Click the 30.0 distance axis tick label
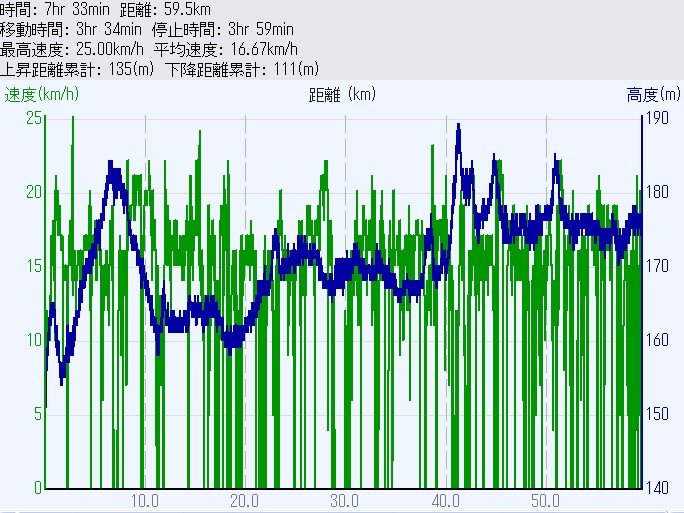 [346, 499]
